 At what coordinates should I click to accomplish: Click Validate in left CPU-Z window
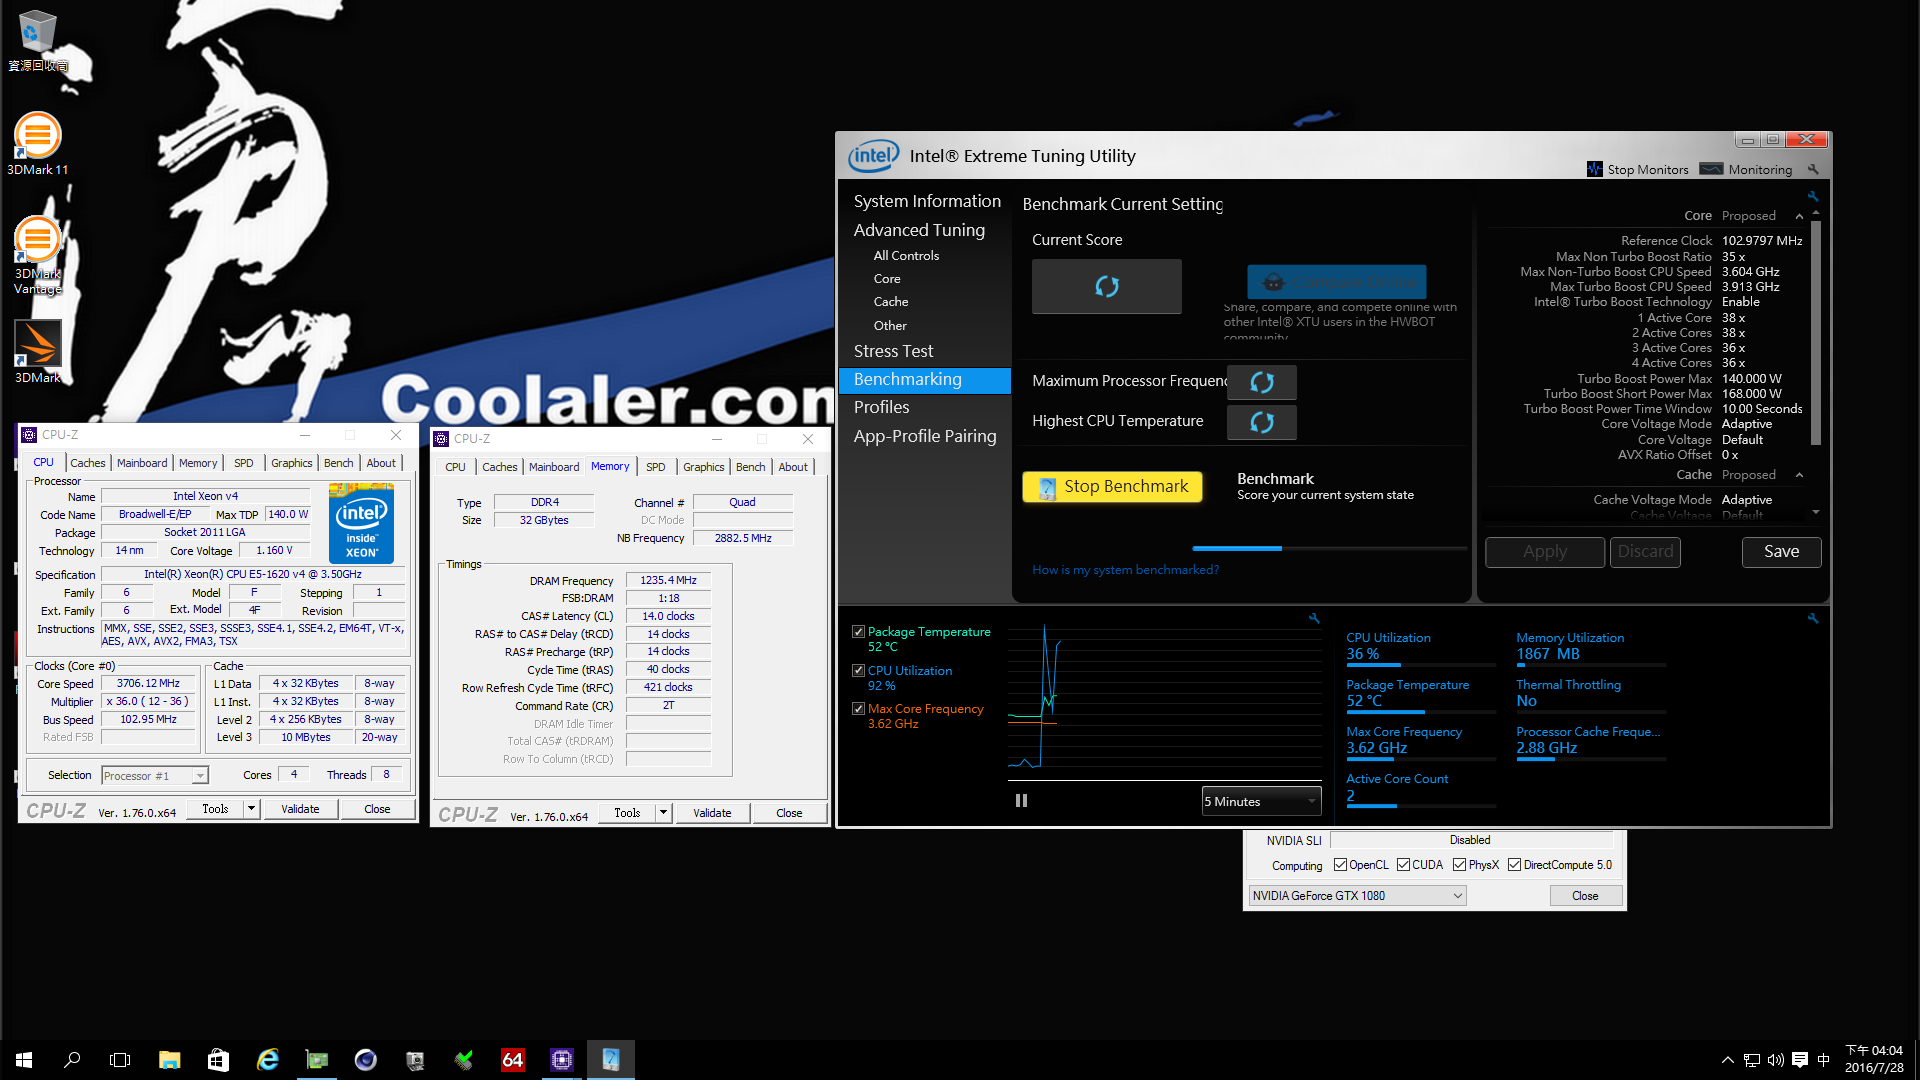pos(300,809)
